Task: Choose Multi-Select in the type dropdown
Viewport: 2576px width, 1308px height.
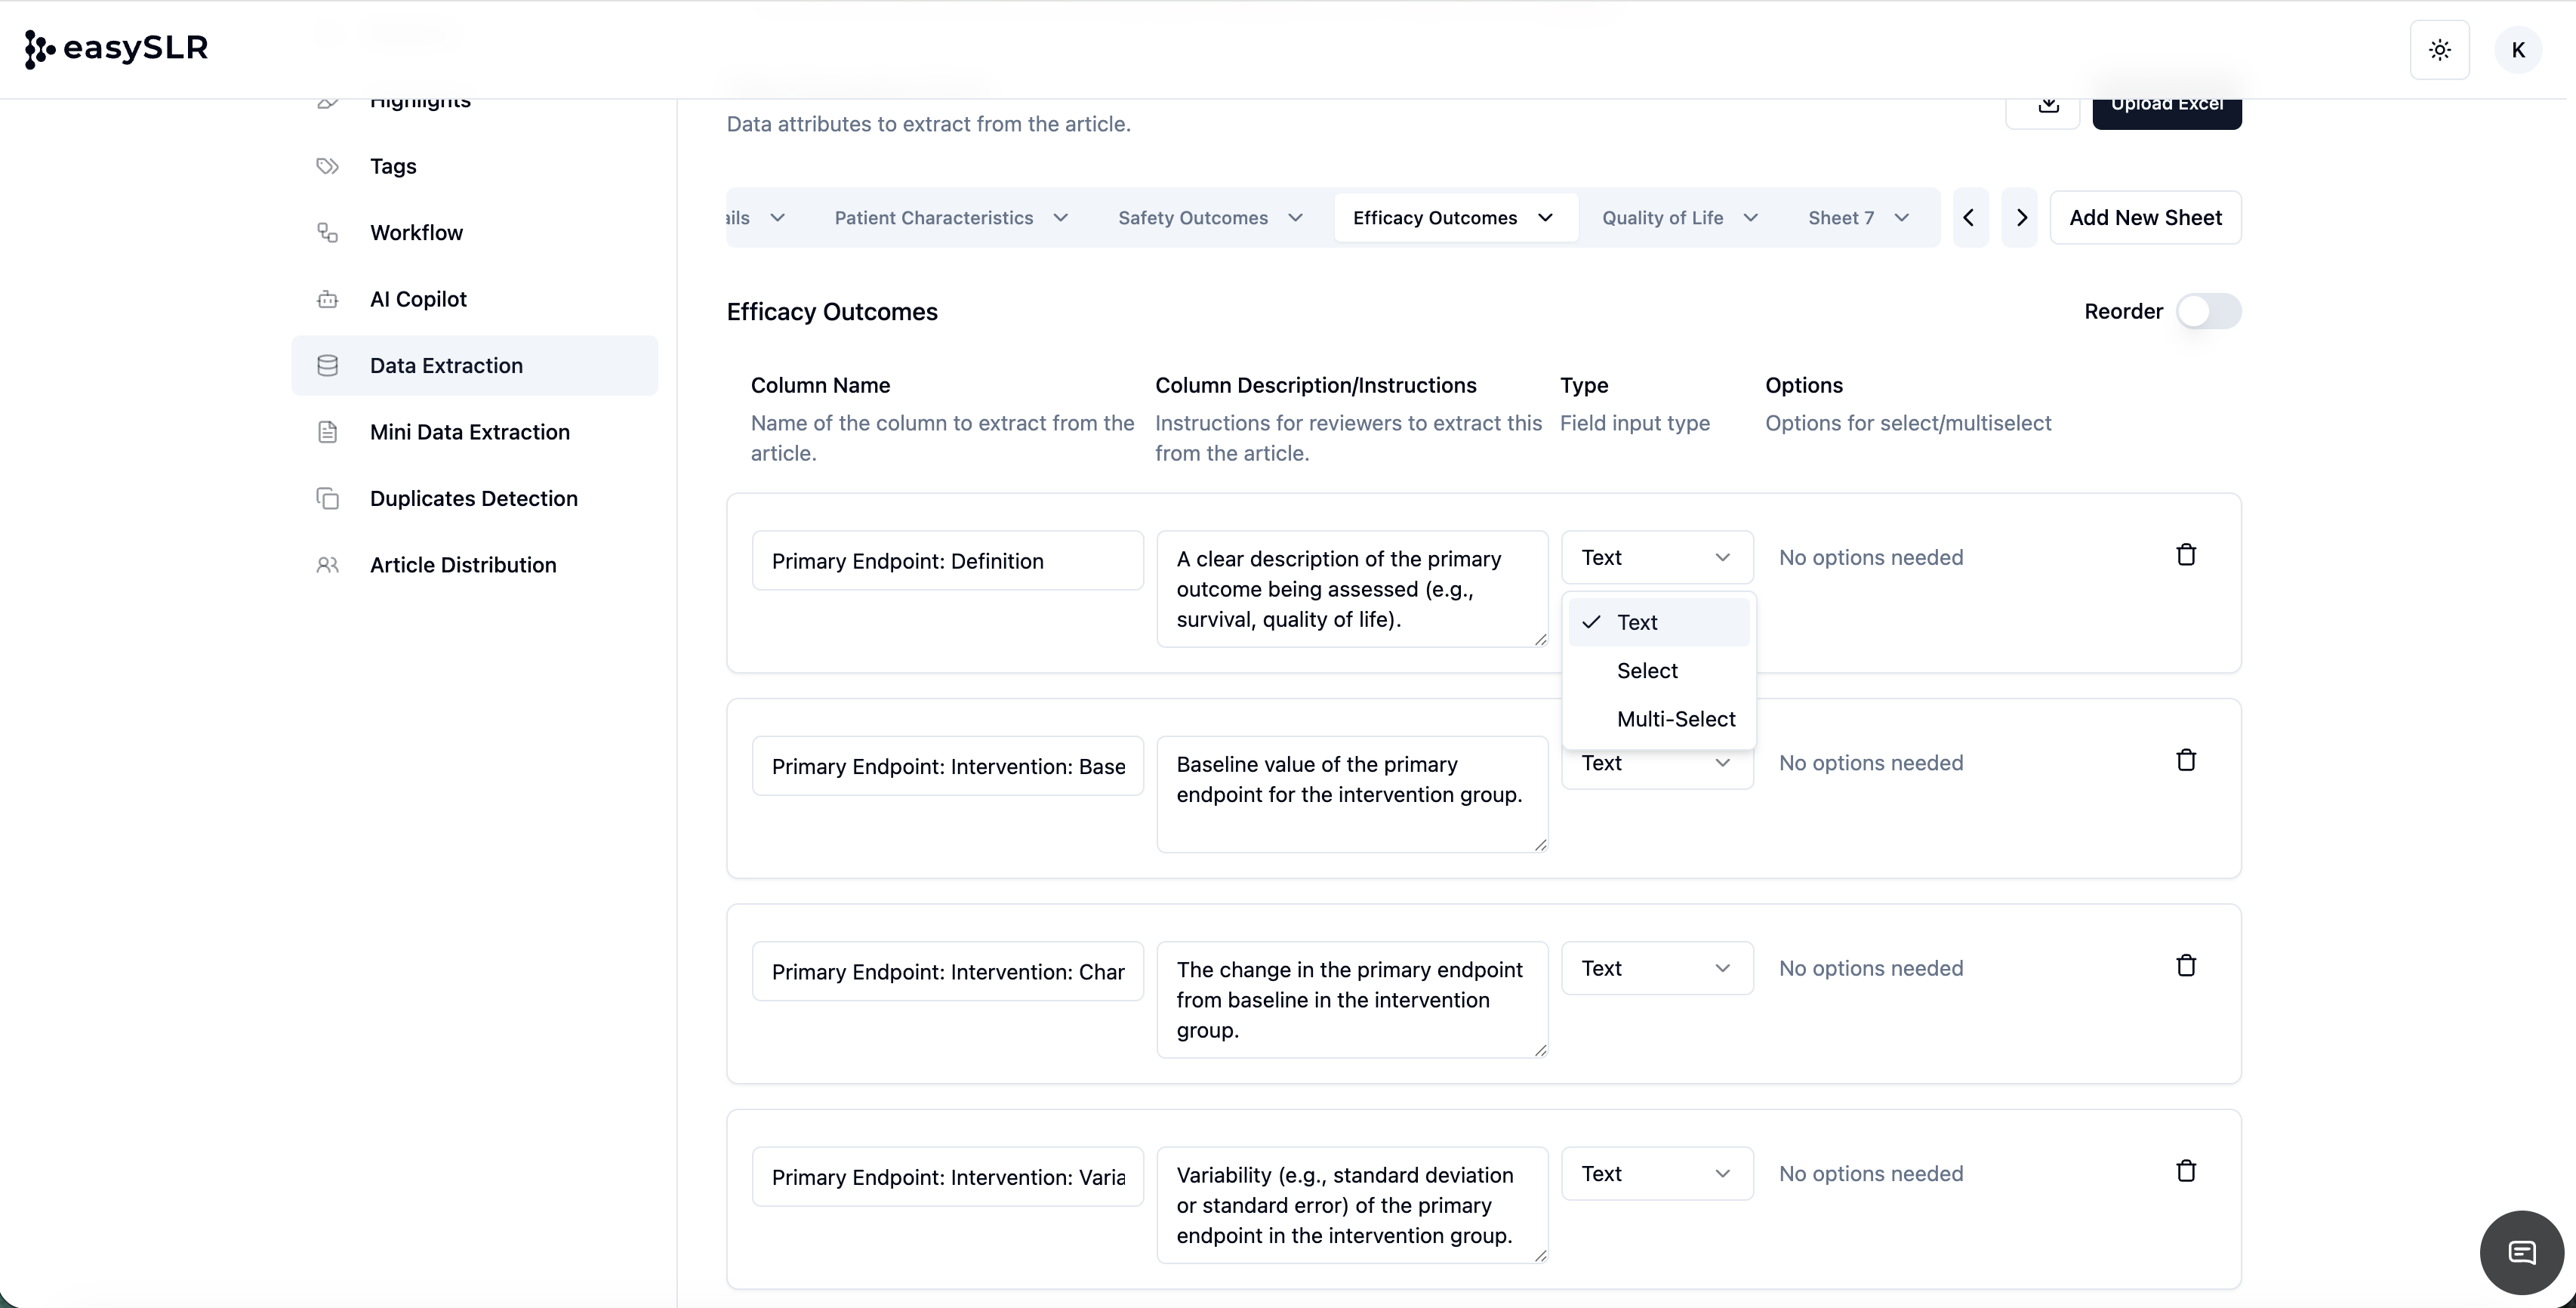Action: [x=1675, y=719]
